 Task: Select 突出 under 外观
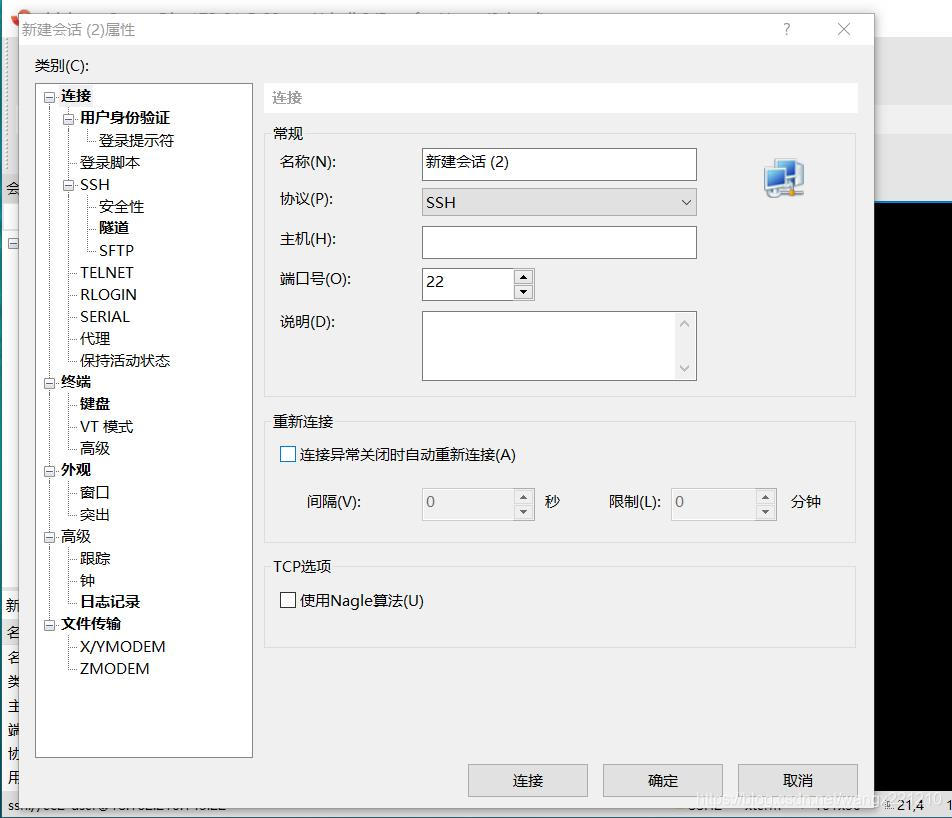pos(95,514)
